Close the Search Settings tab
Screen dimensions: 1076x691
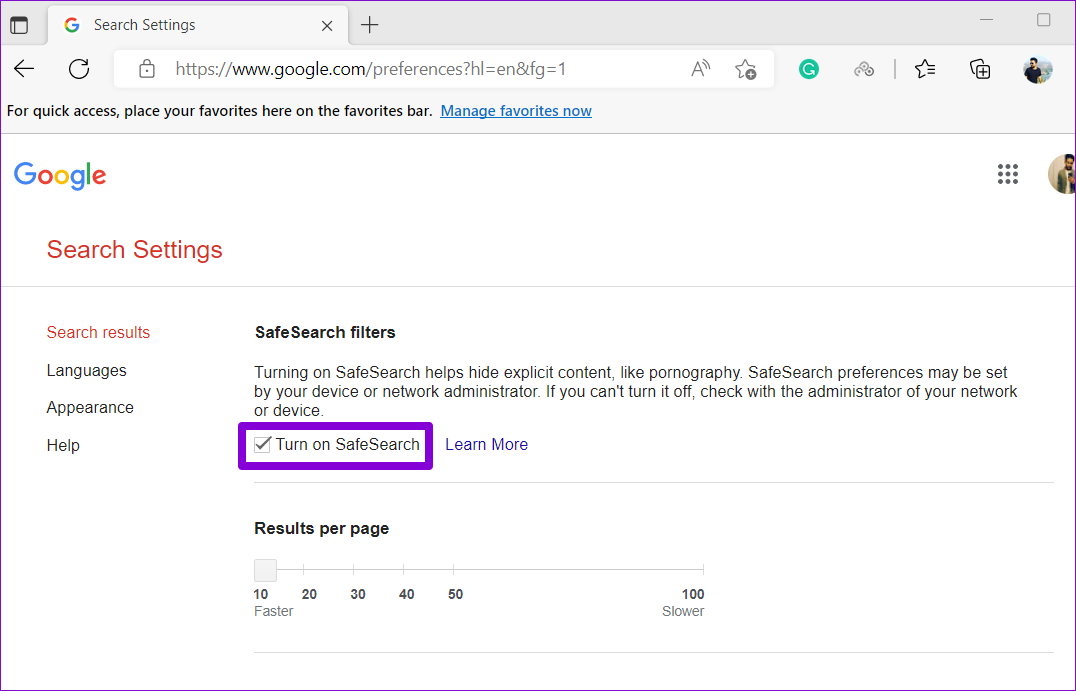pos(327,25)
